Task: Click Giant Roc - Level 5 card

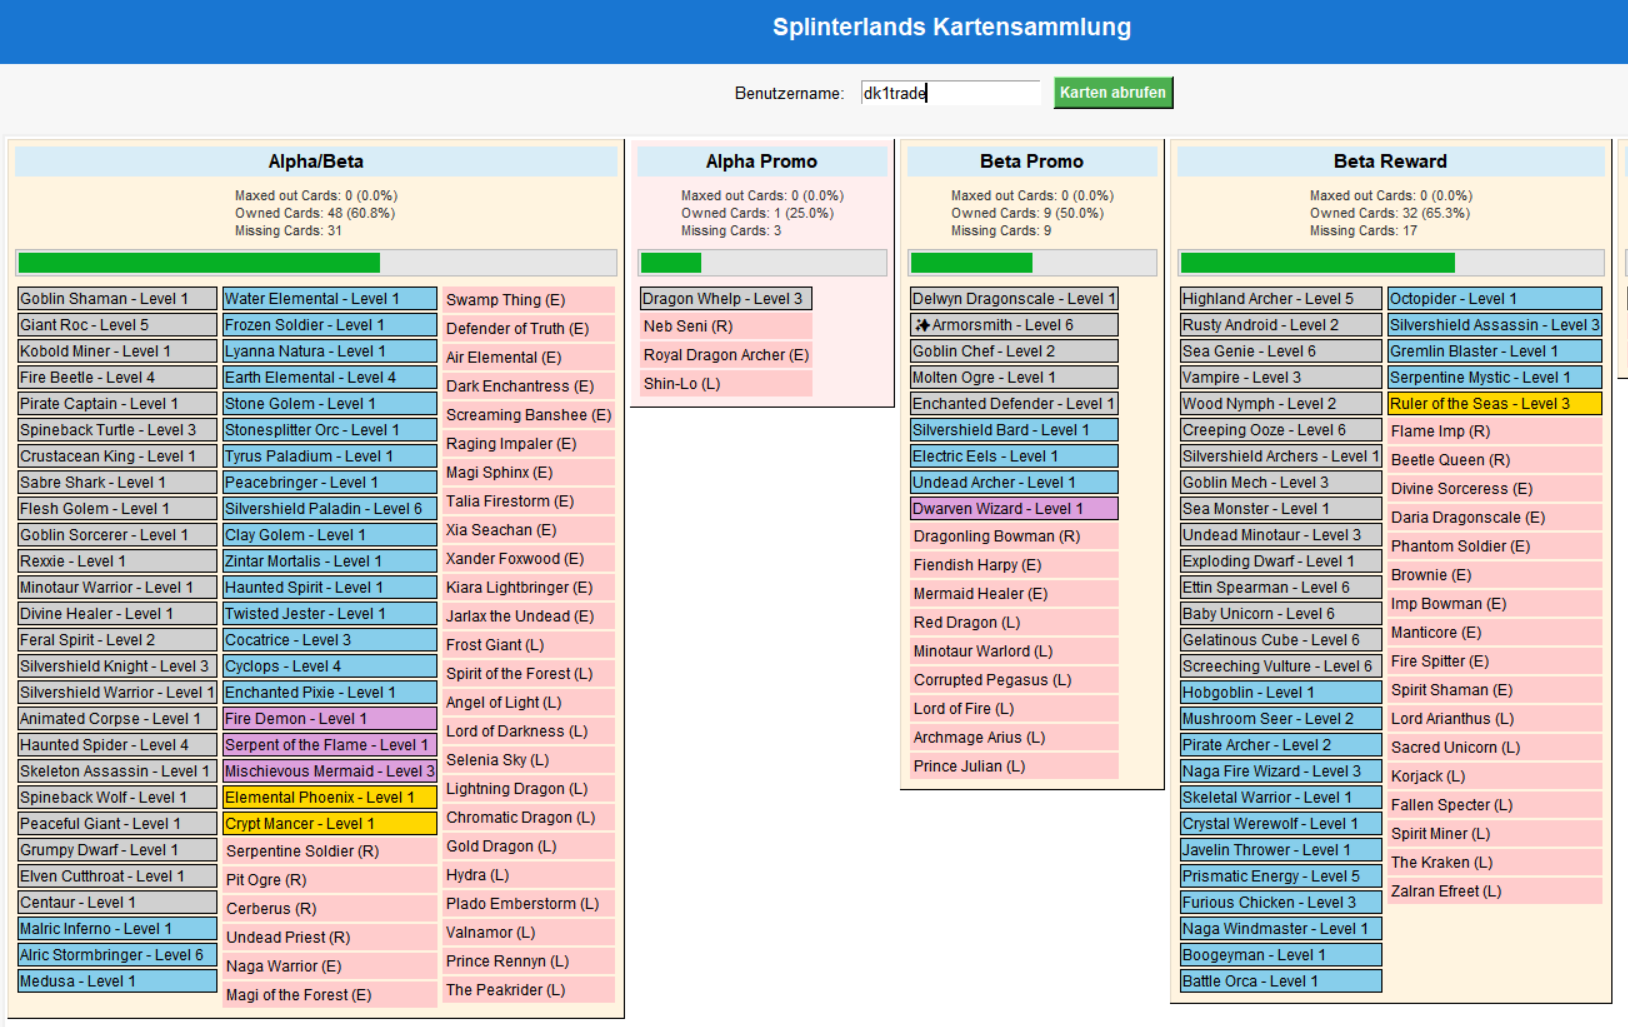Action: [x=117, y=325]
